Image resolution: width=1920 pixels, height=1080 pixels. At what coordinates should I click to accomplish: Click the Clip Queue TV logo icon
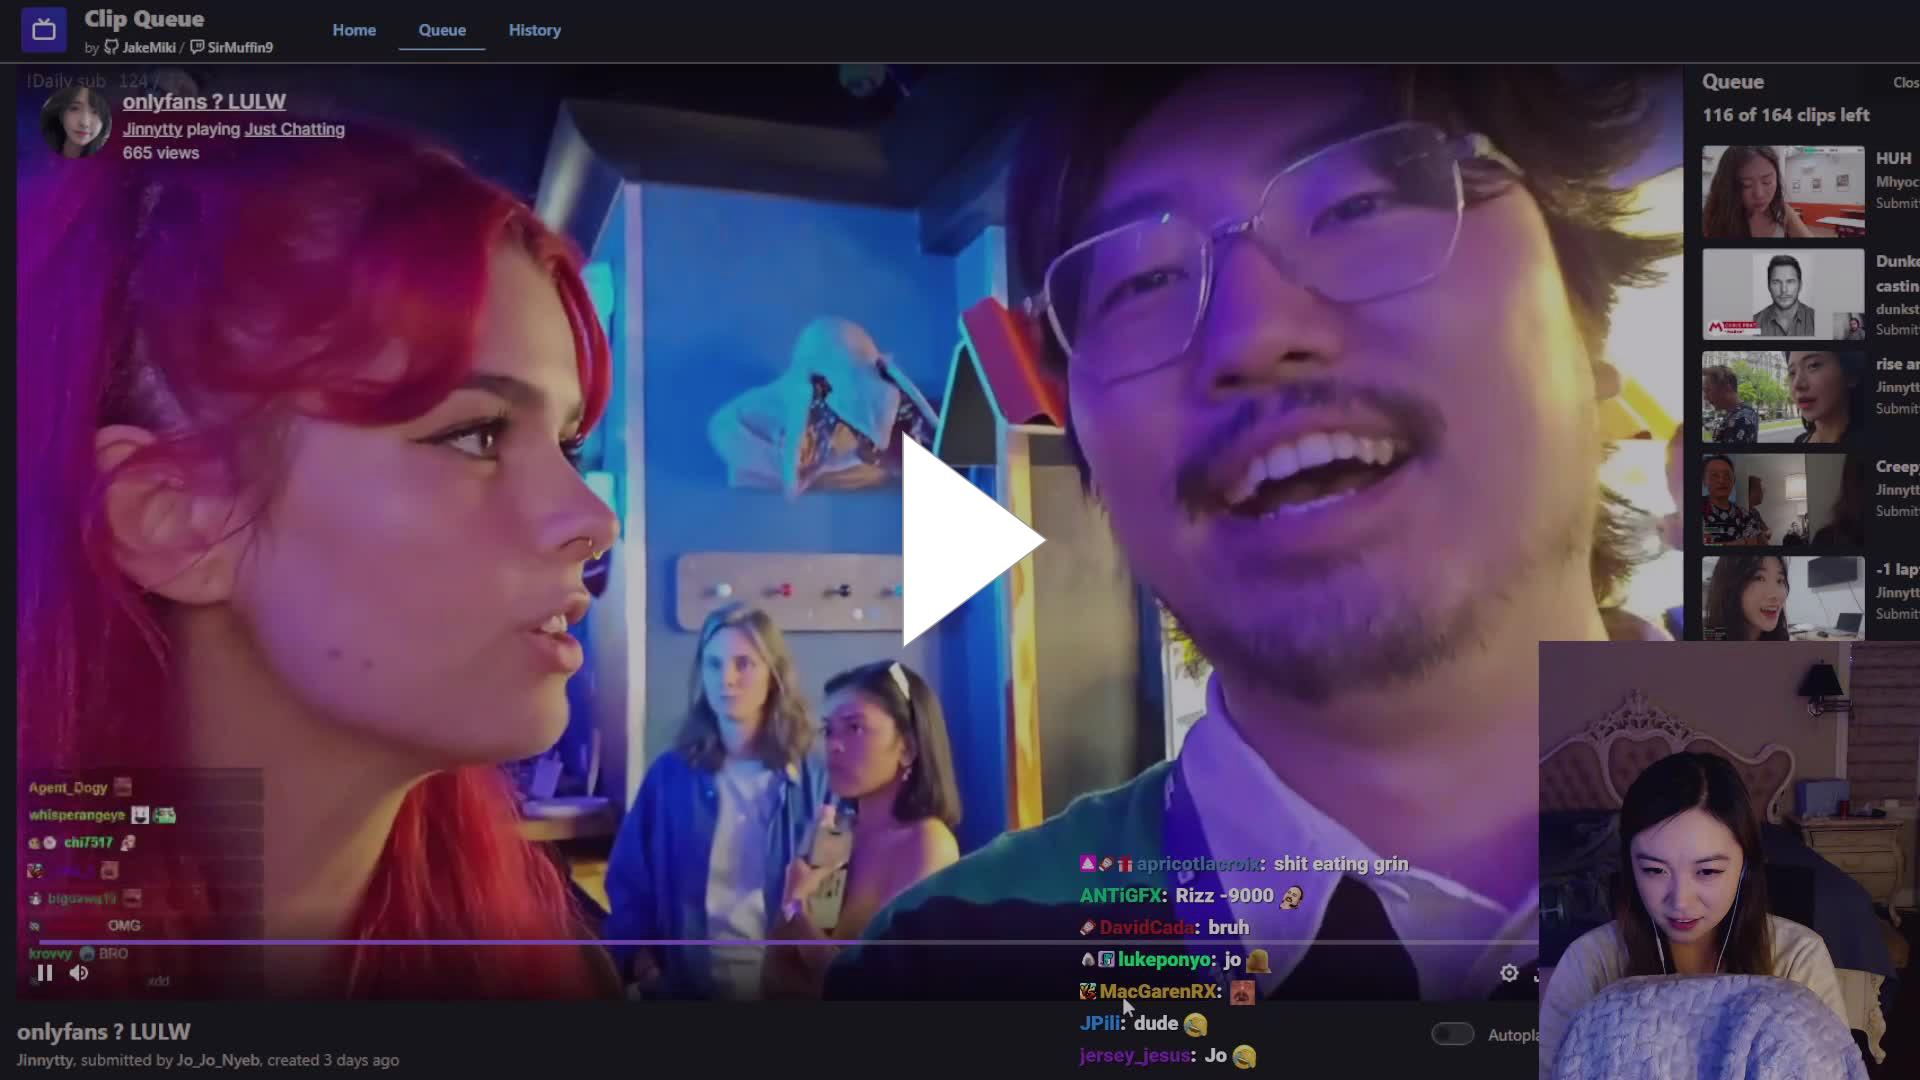tap(43, 29)
